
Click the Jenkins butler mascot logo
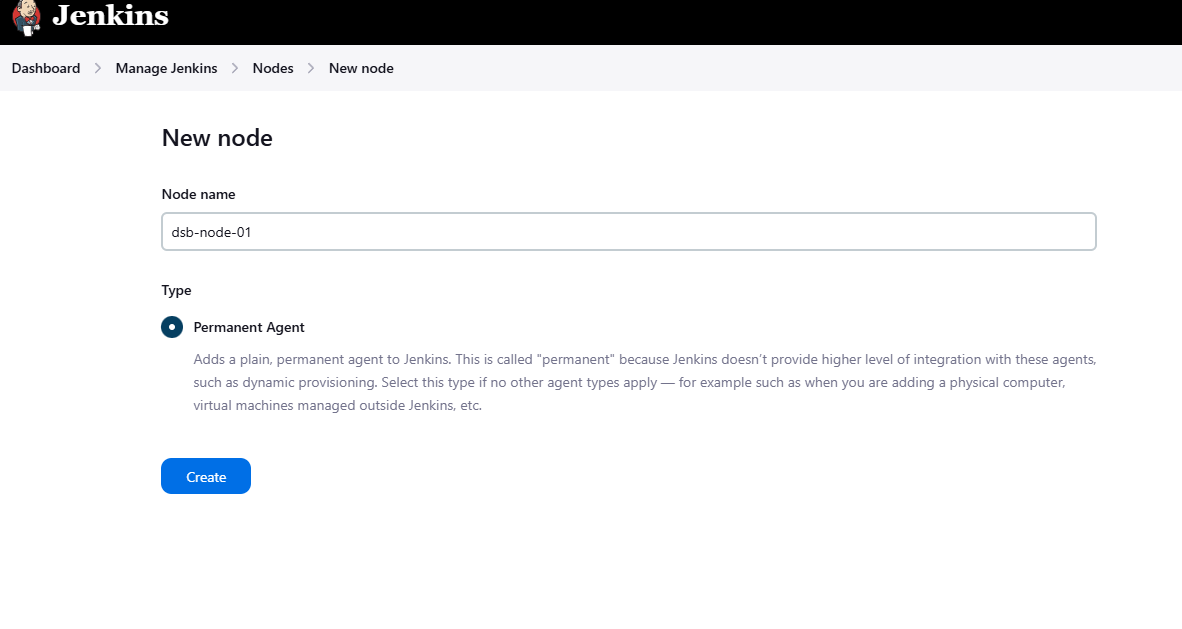tap(26, 17)
